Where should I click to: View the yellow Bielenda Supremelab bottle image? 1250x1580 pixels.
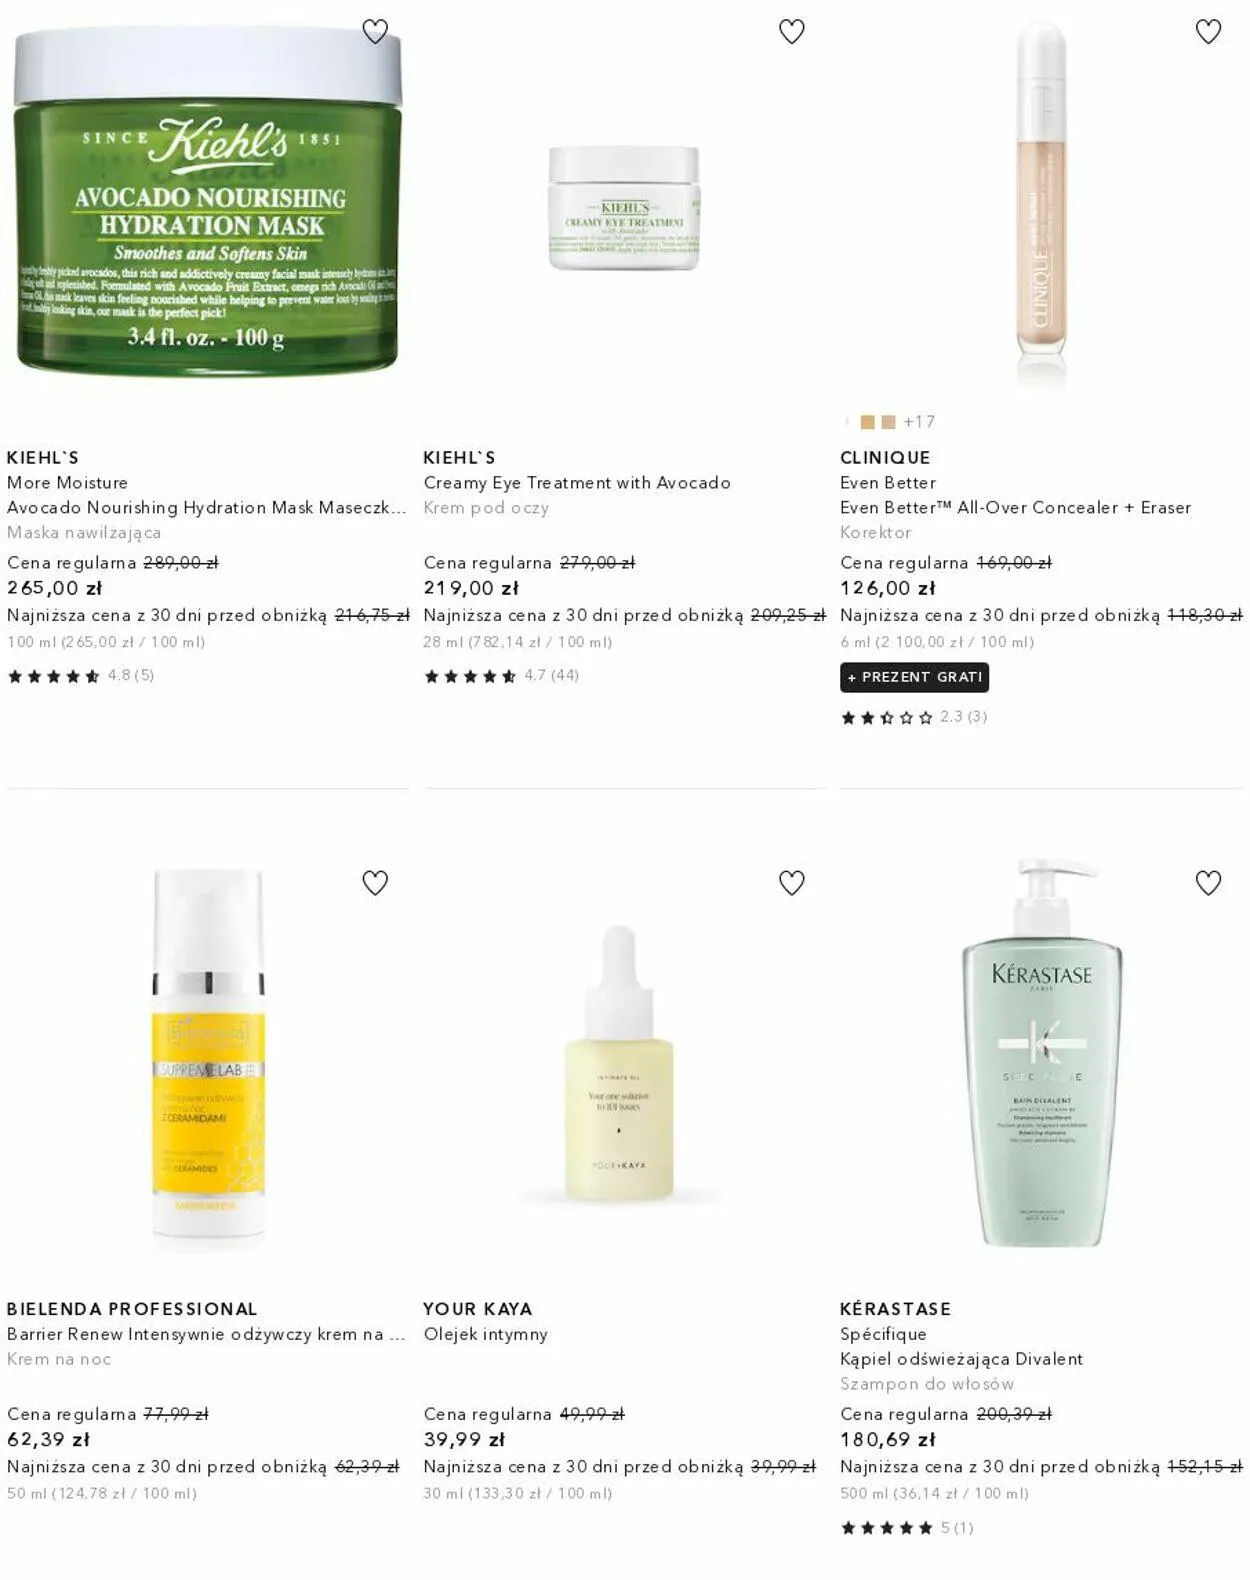click(x=208, y=1060)
